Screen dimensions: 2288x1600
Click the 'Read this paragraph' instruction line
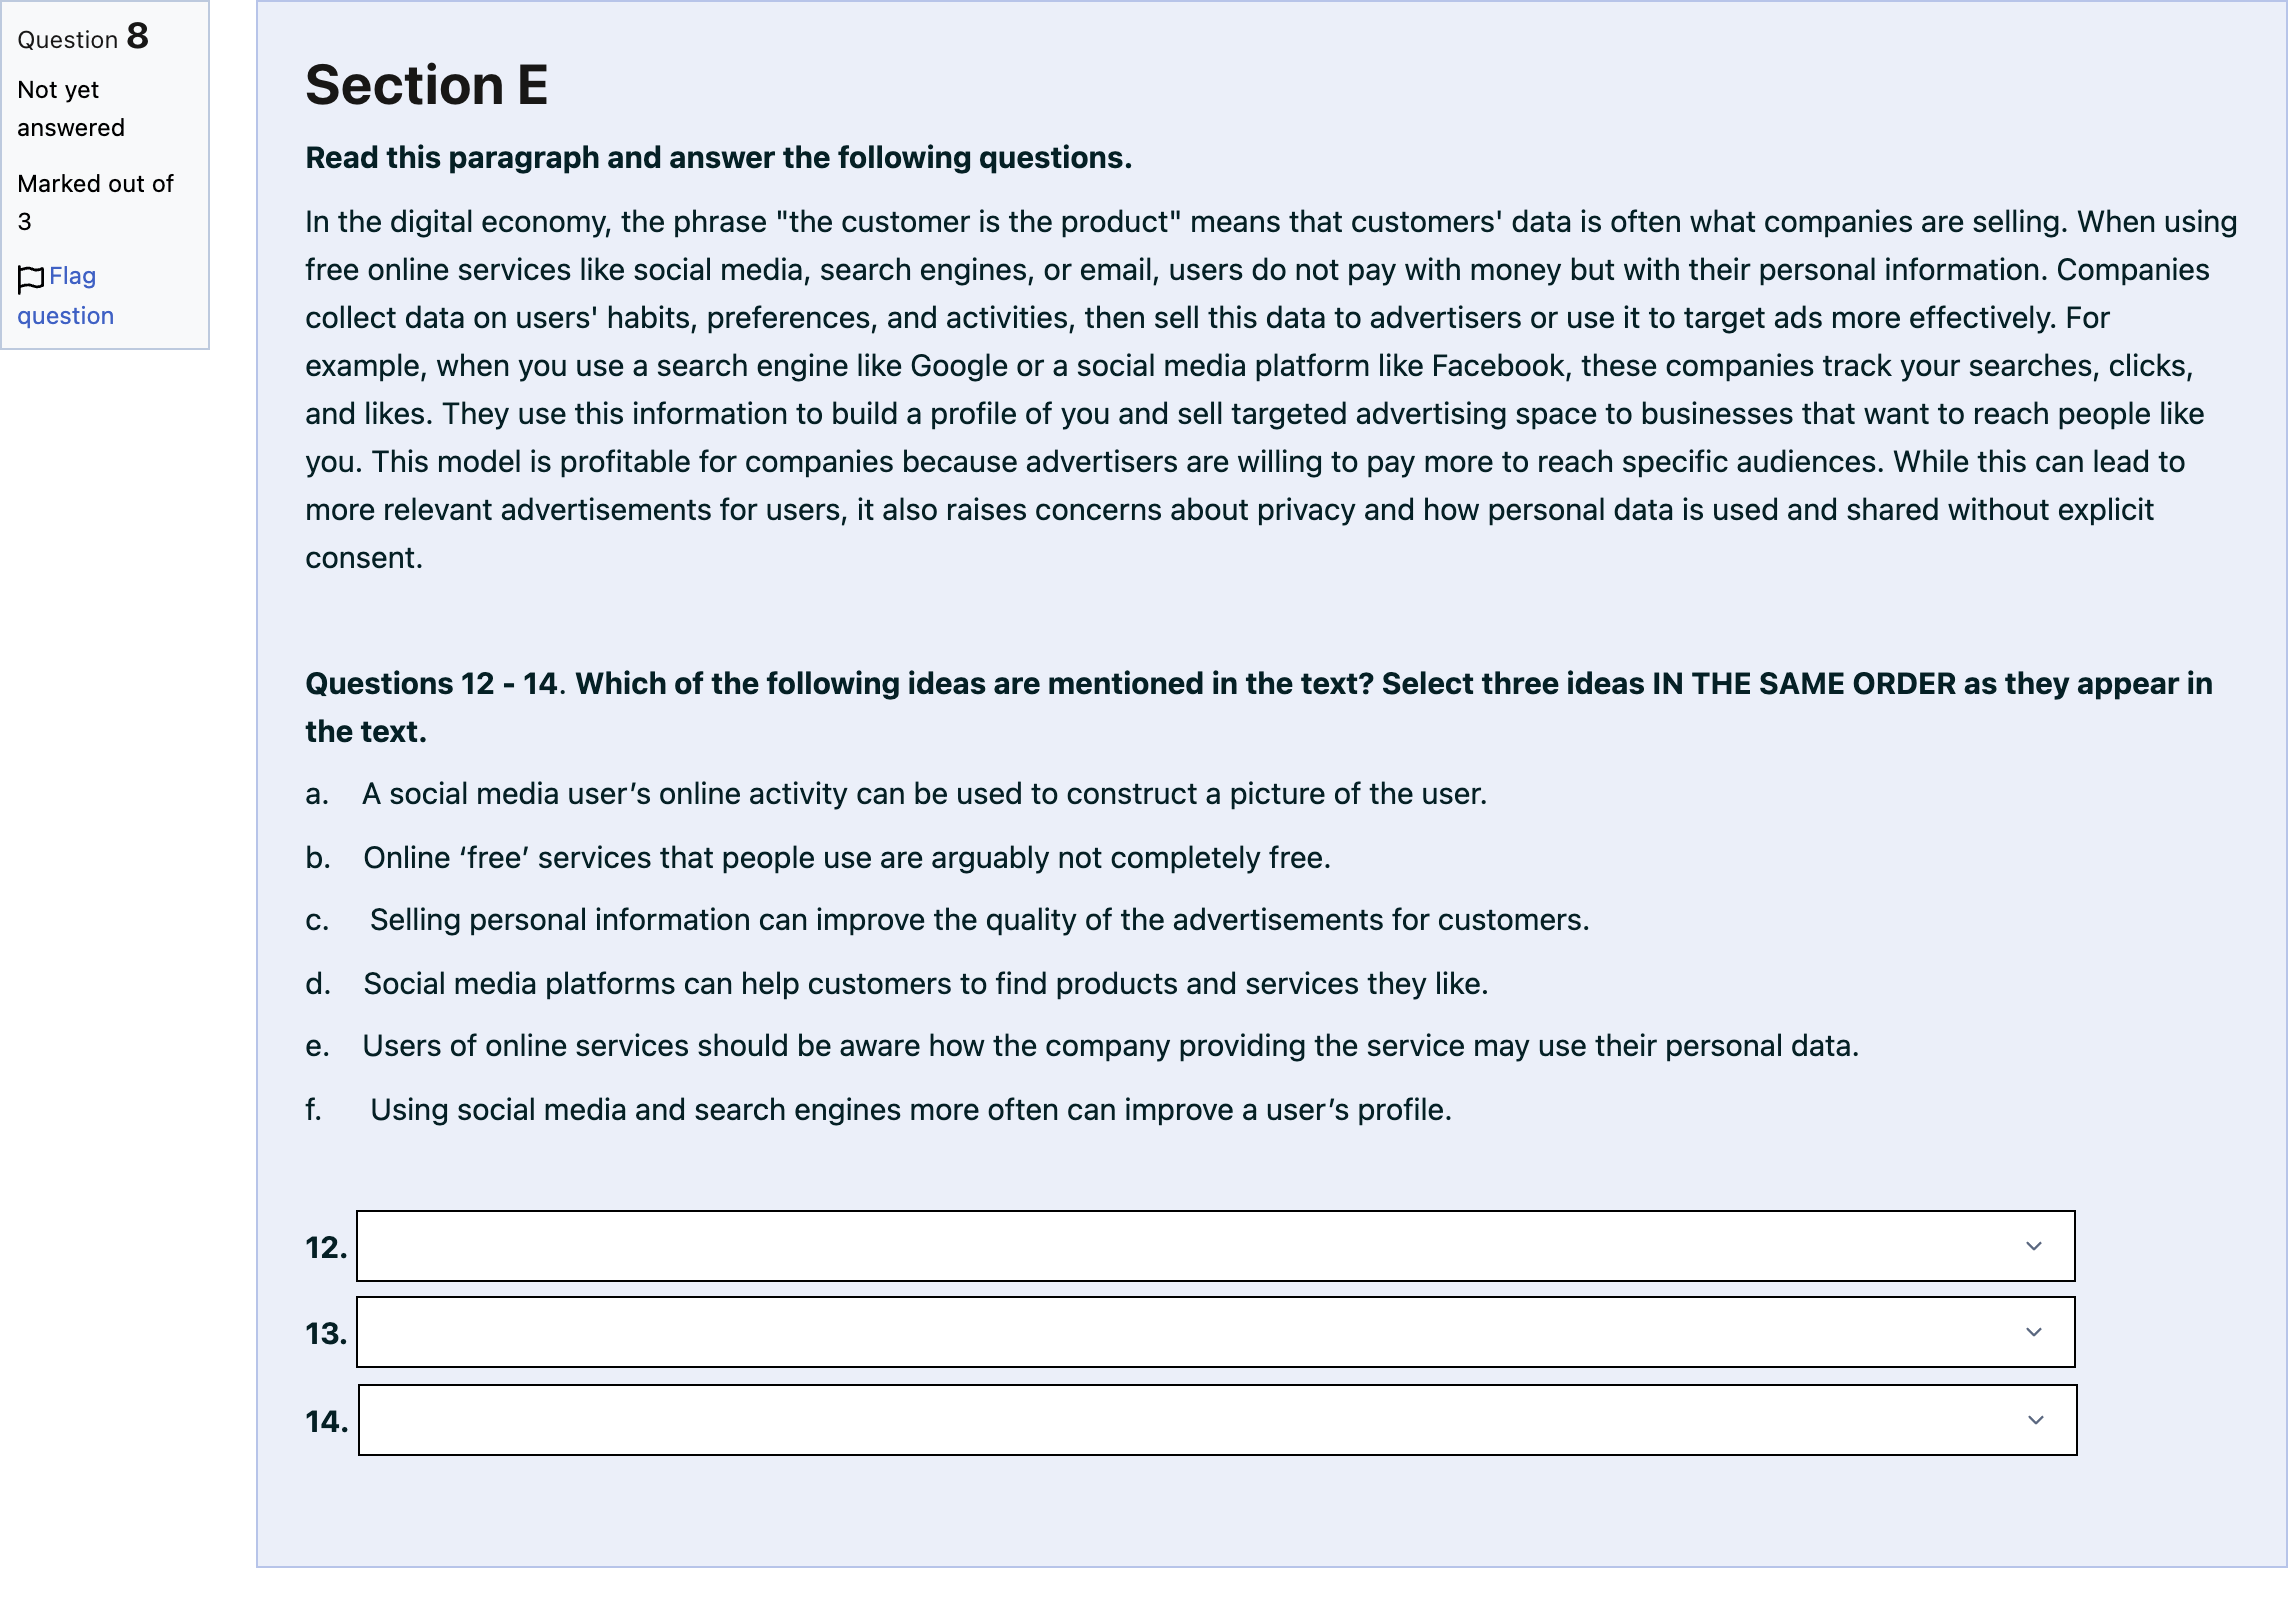coord(718,158)
